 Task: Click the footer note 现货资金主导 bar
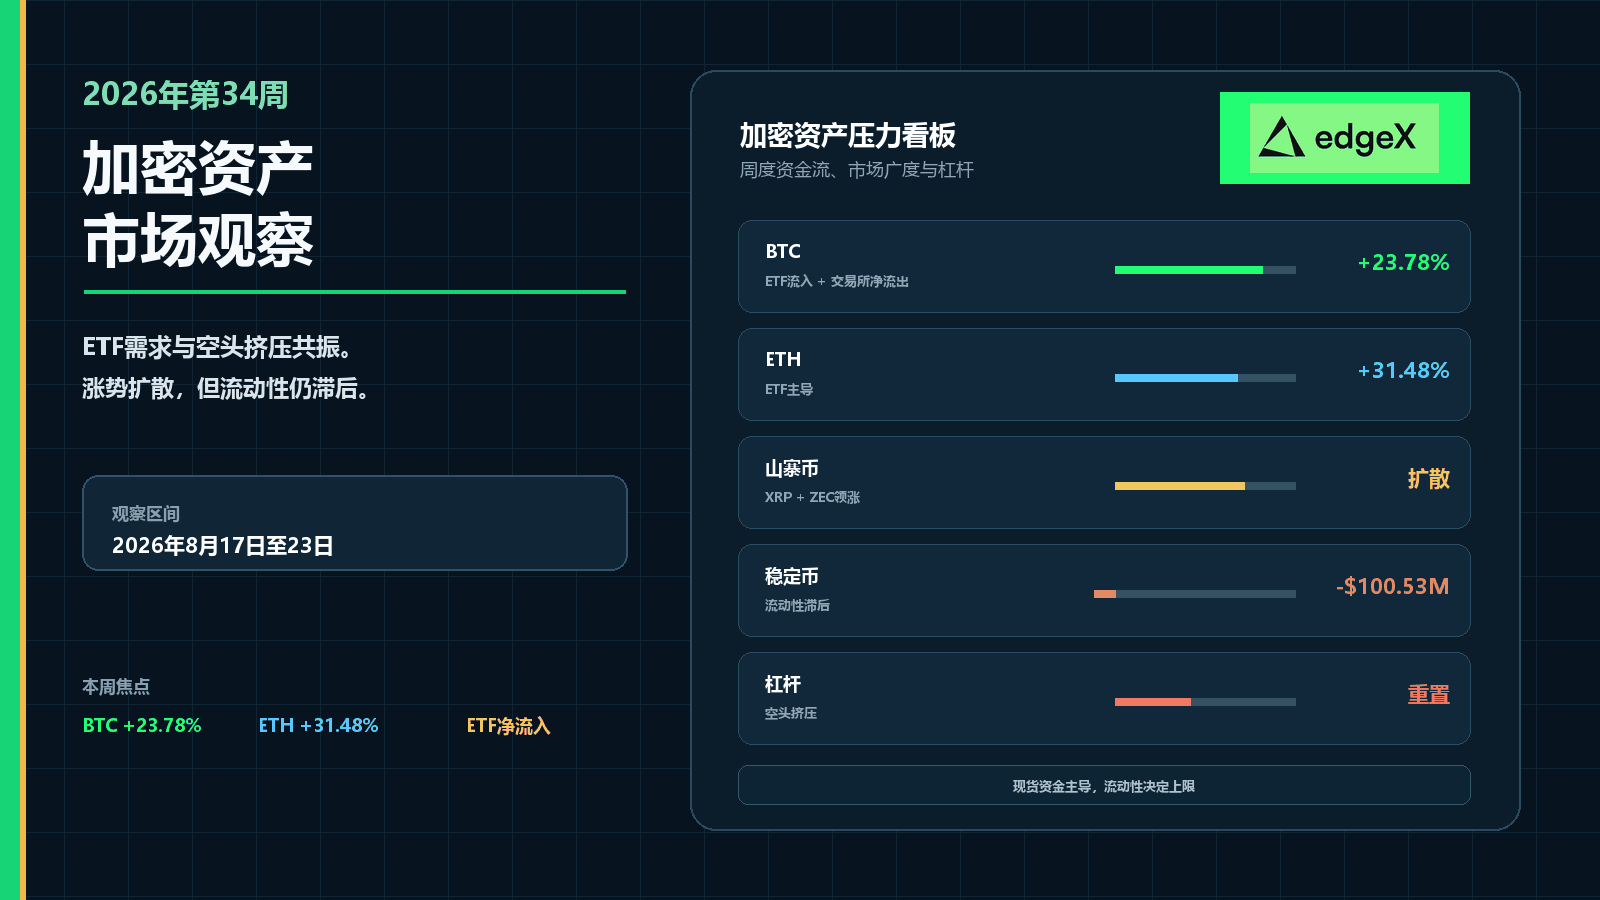(x=1104, y=785)
